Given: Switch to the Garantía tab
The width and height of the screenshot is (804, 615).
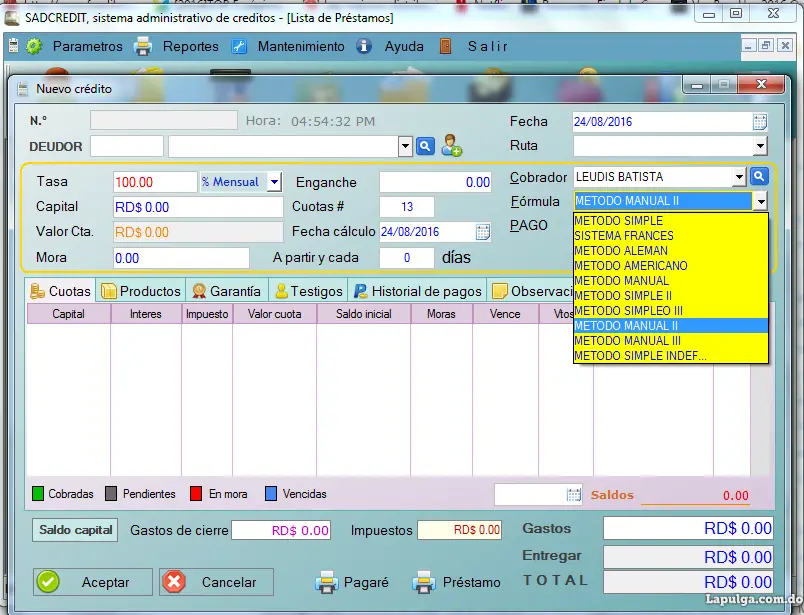Looking at the screenshot, I should click(227, 291).
